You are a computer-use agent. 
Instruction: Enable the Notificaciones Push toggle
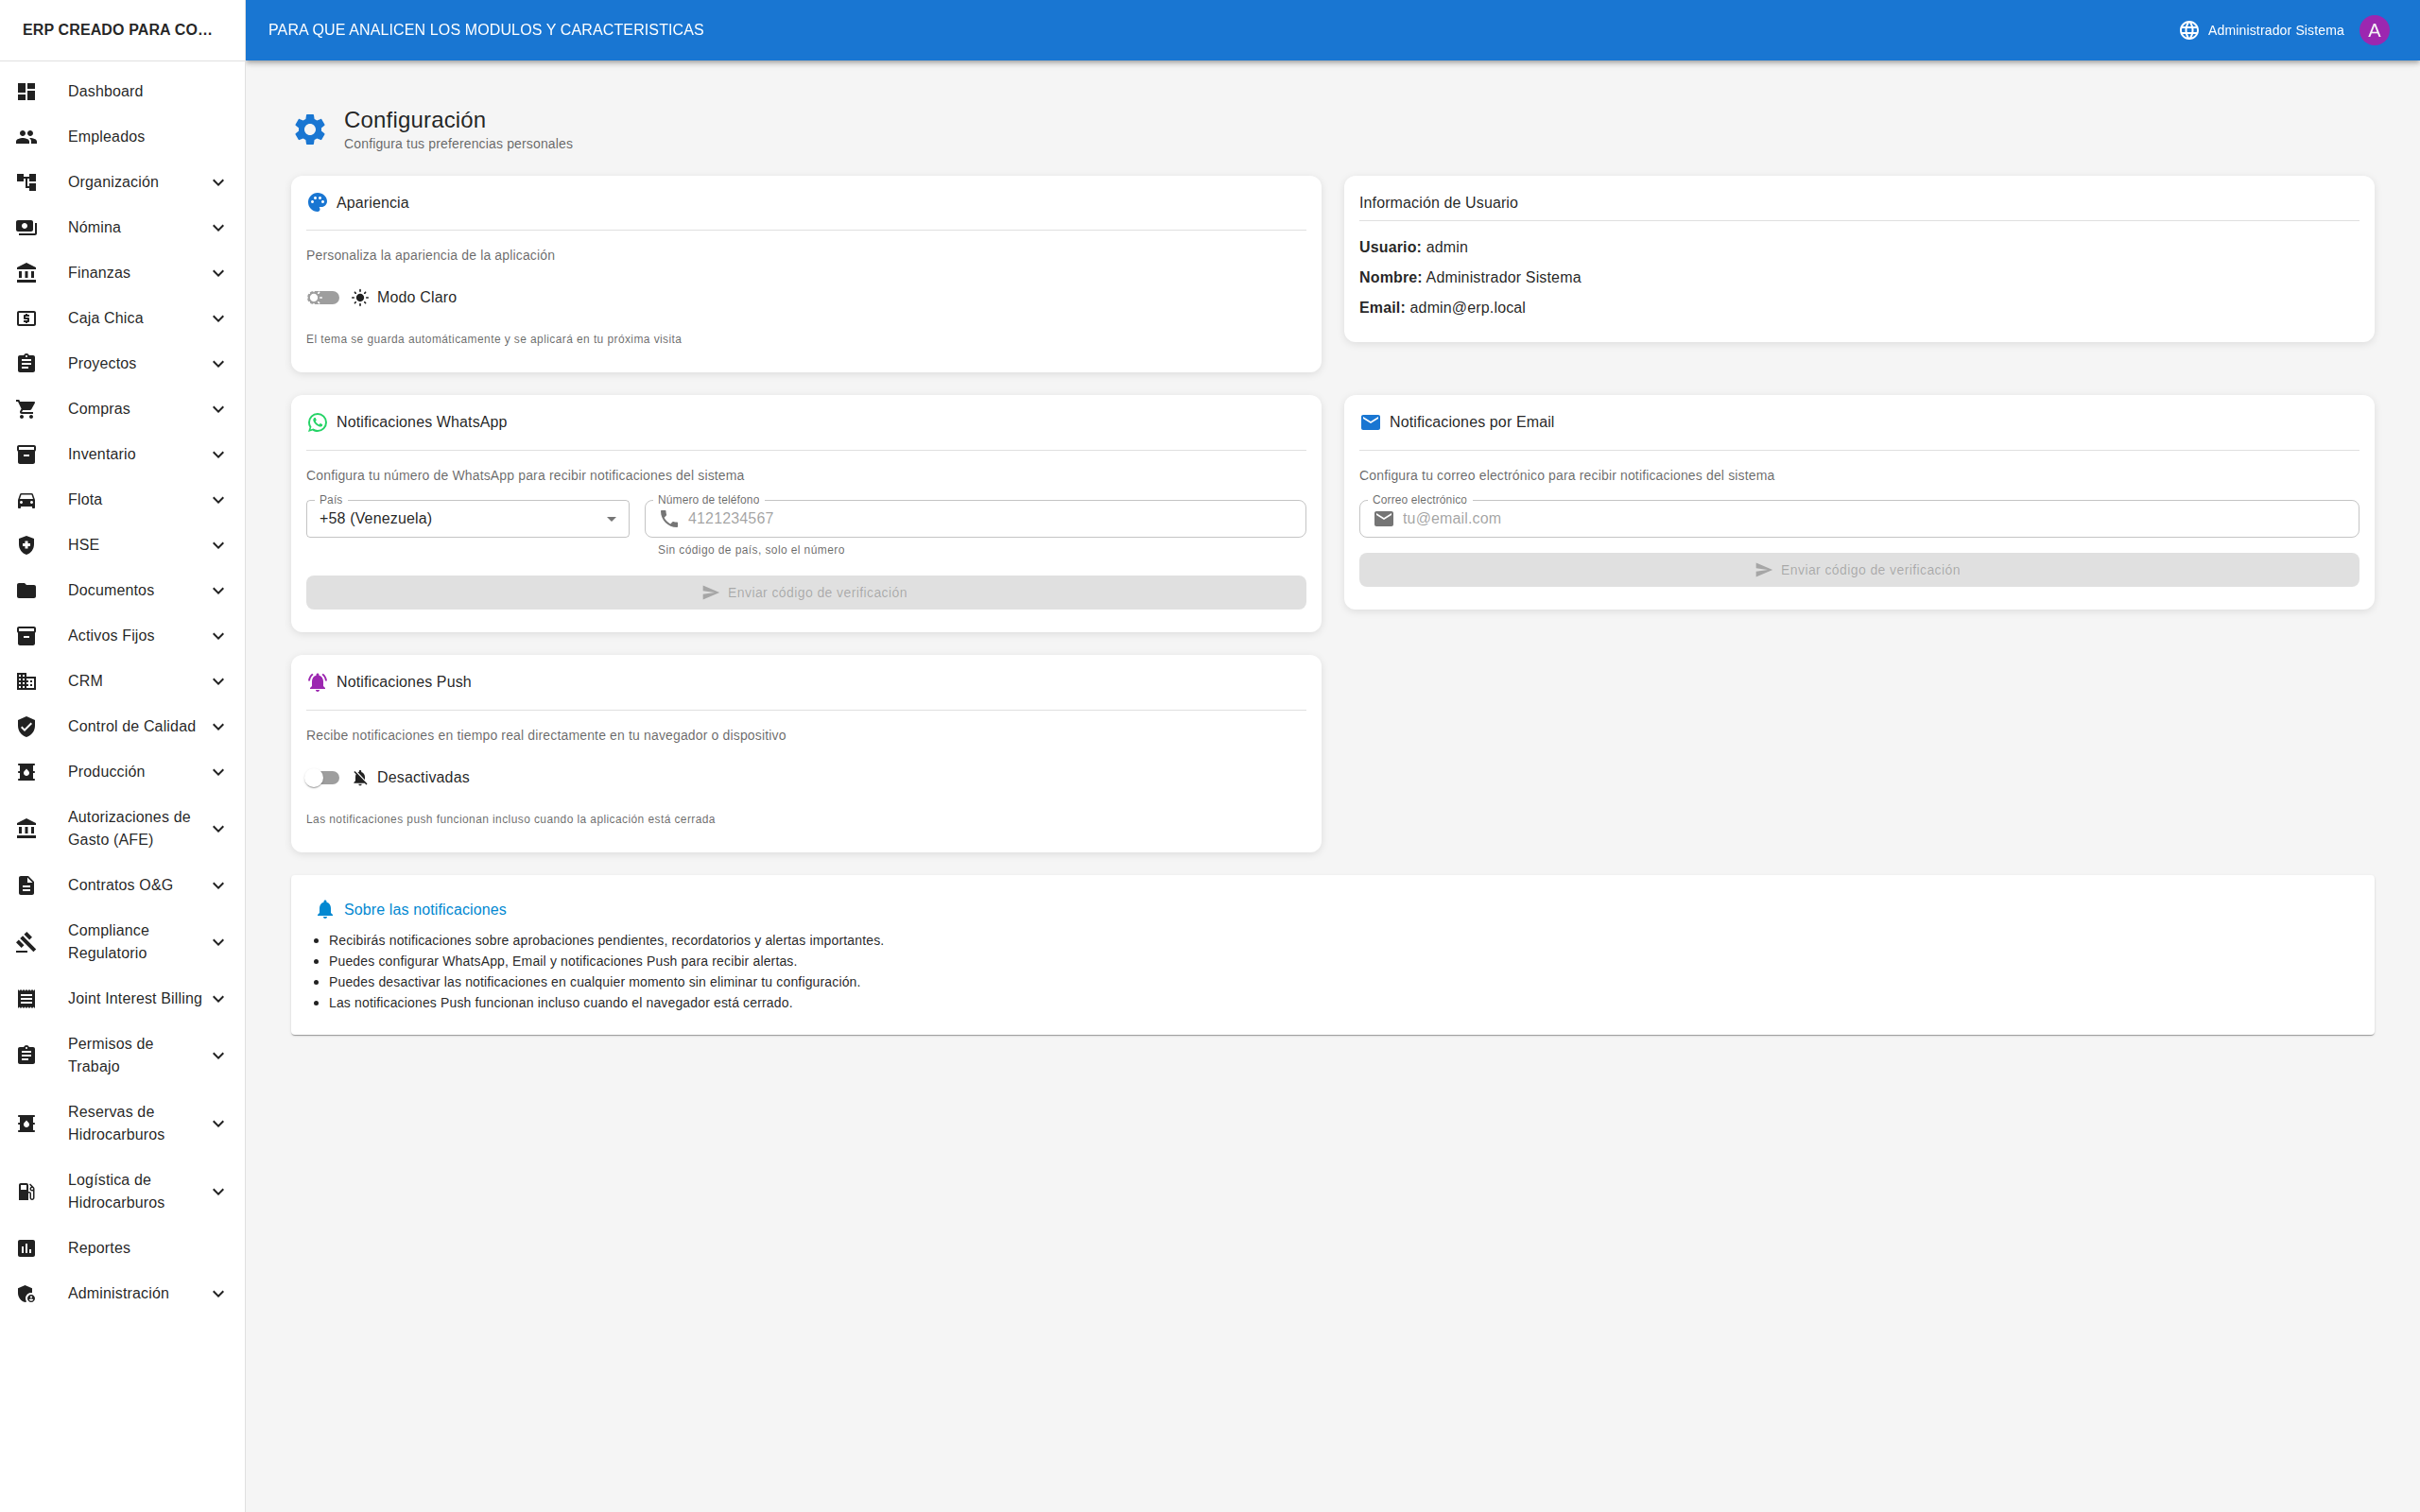click(323, 777)
